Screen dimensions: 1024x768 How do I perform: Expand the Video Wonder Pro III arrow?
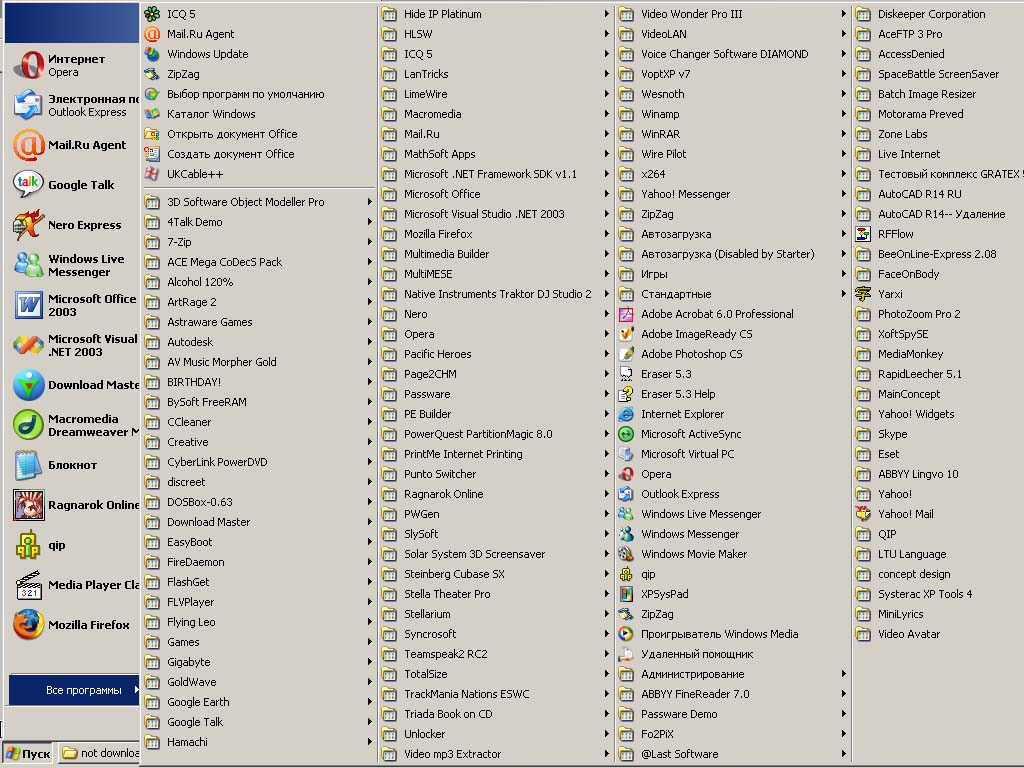[x=844, y=14]
